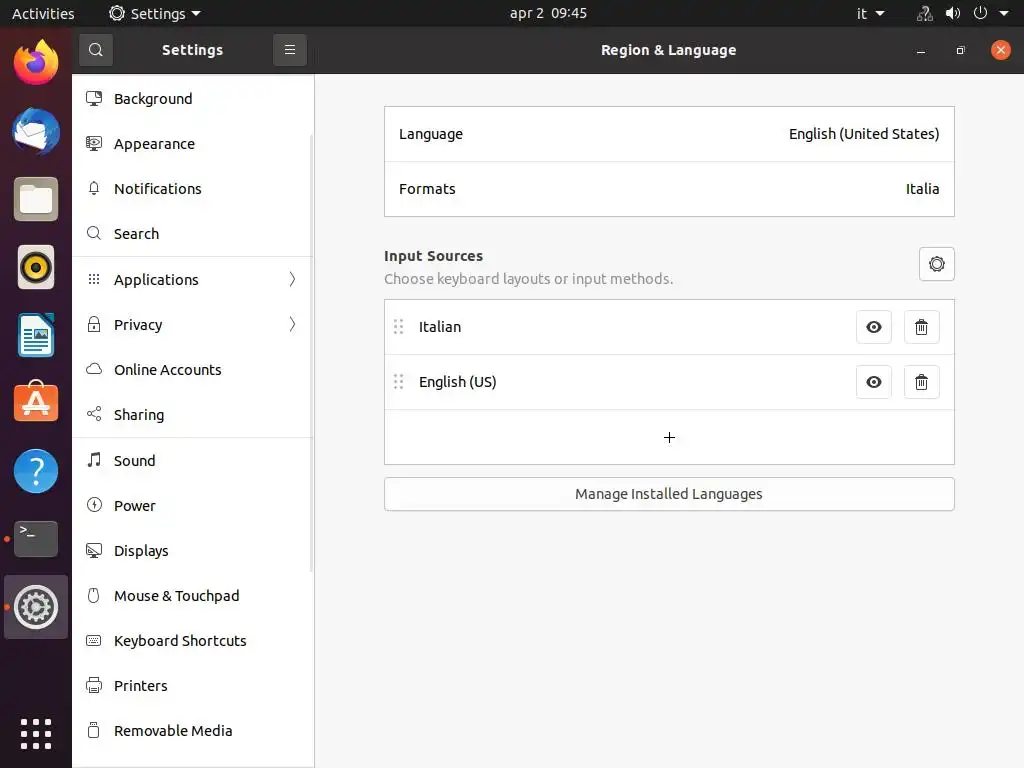Click Manage Installed Languages button
The width and height of the screenshot is (1024, 768).
pos(669,494)
